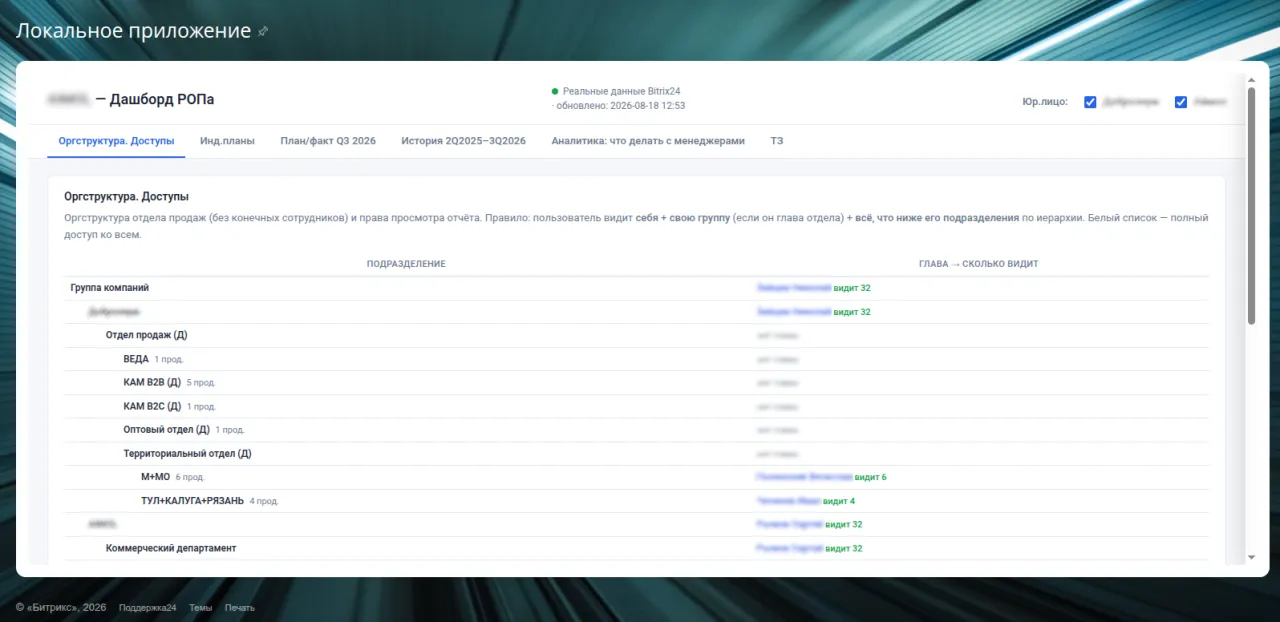Image resolution: width=1280 pixels, height=622 pixels.
Task: Select the Группа компаний row
Action: coord(636,288)
